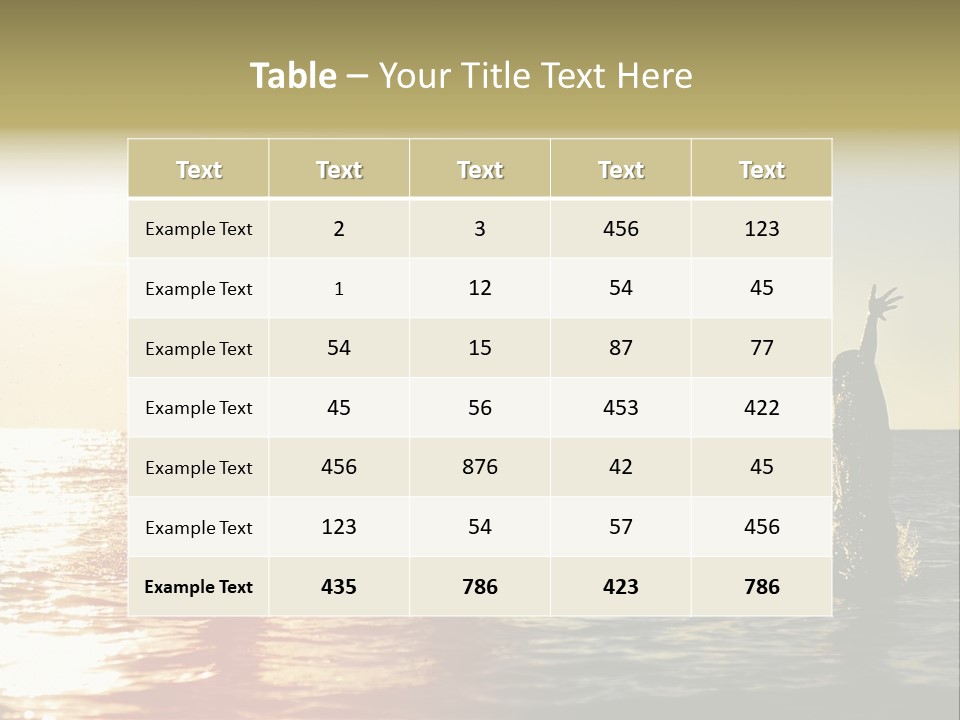Screen dimensions: 960x720
Task: Click the third column 'Text' header
Action: click(x=480, y=169)
